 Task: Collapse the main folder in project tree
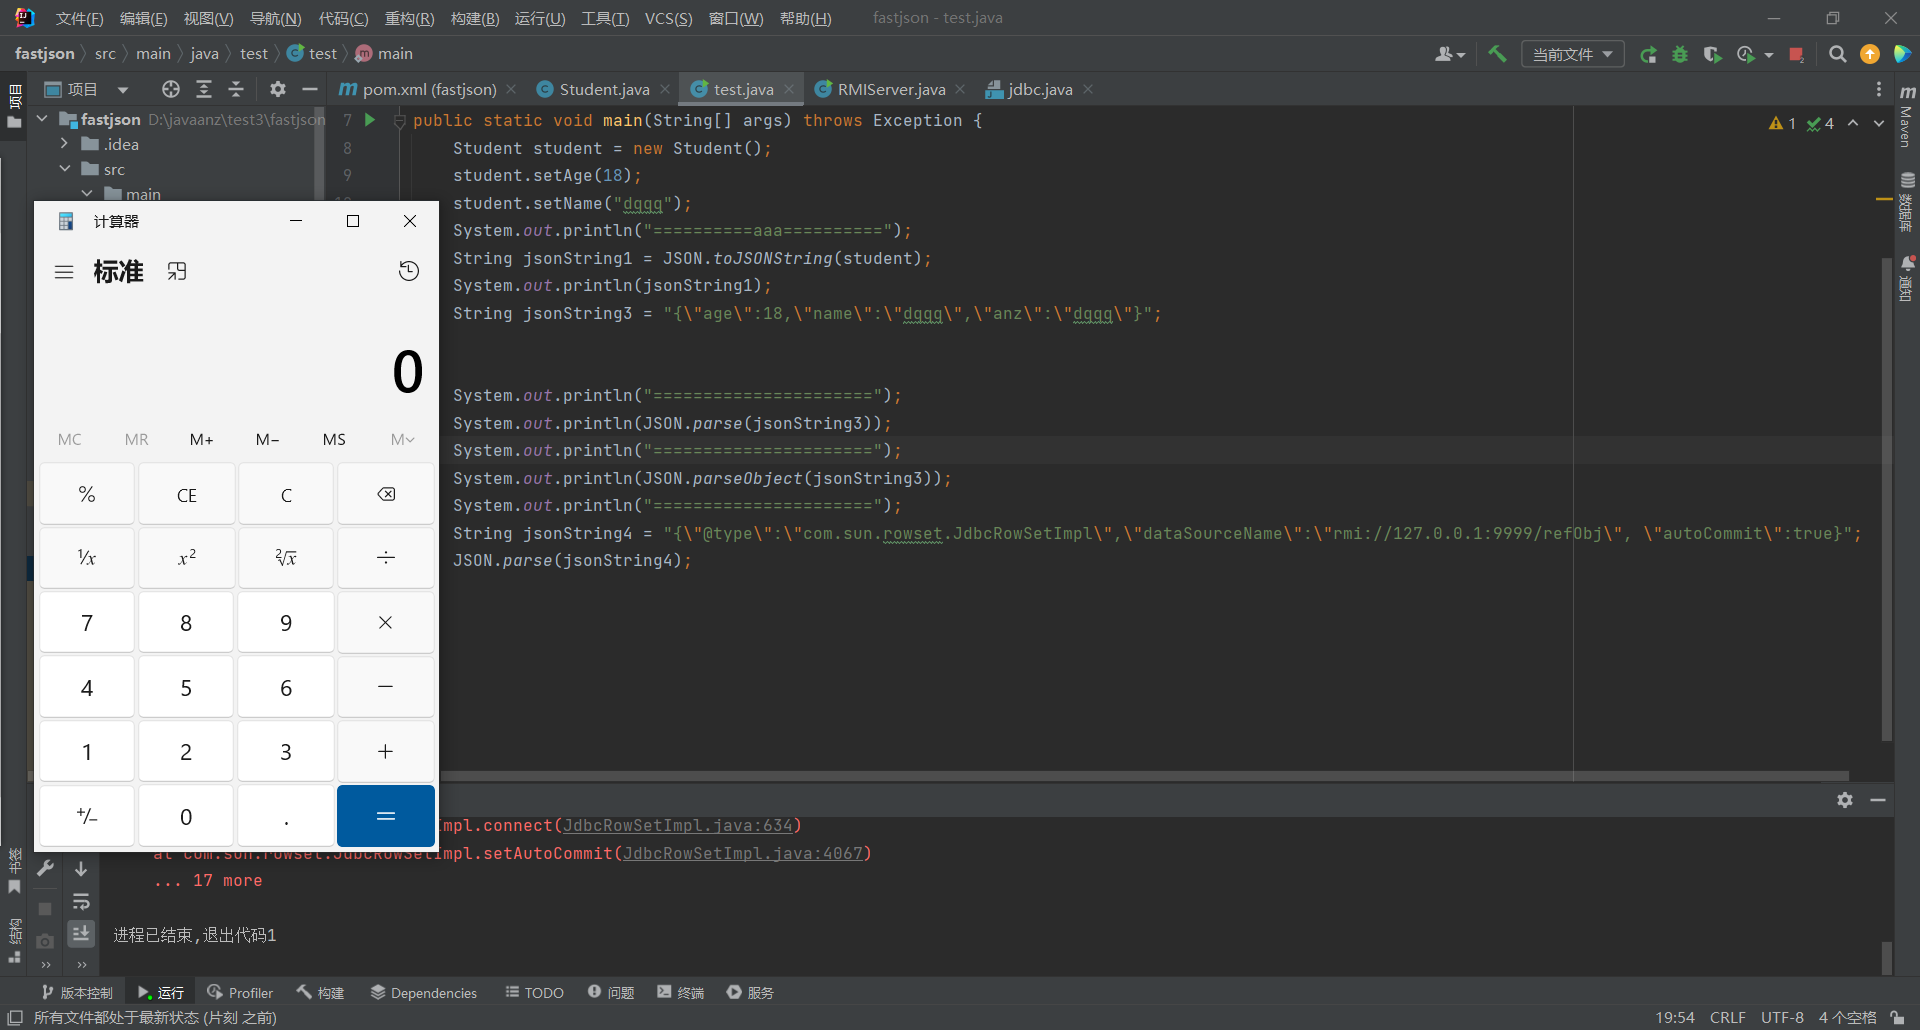tap(87, 193)
